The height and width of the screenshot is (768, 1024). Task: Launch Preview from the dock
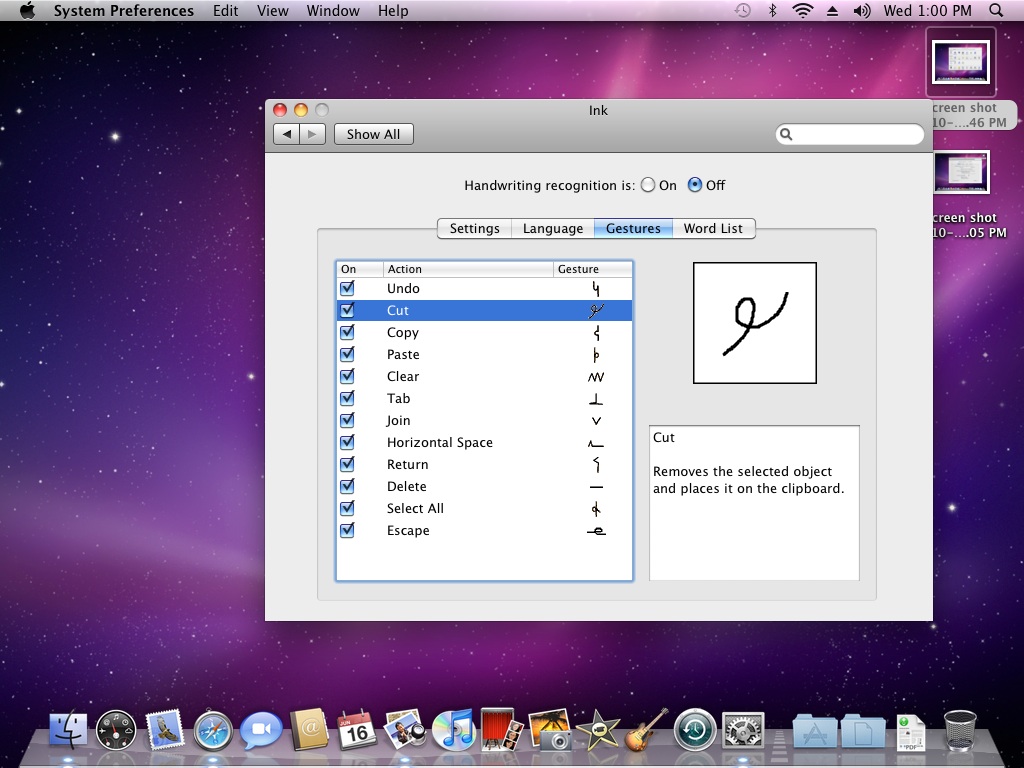(x=405, y=729)
